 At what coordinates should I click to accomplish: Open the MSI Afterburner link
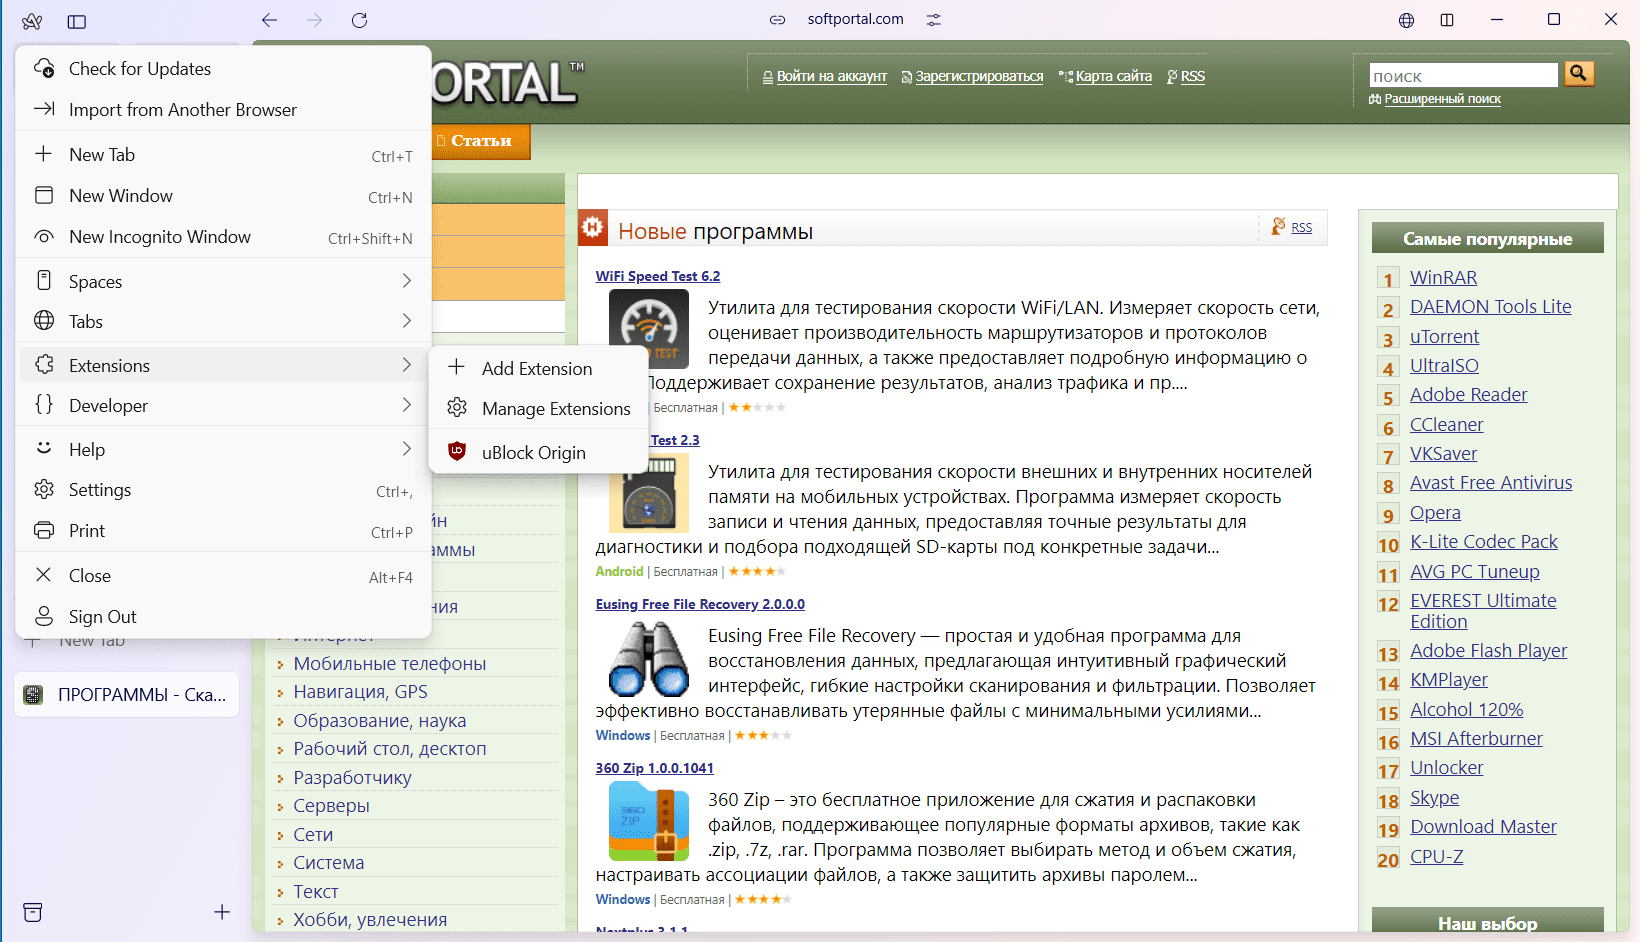(1476, 739)
